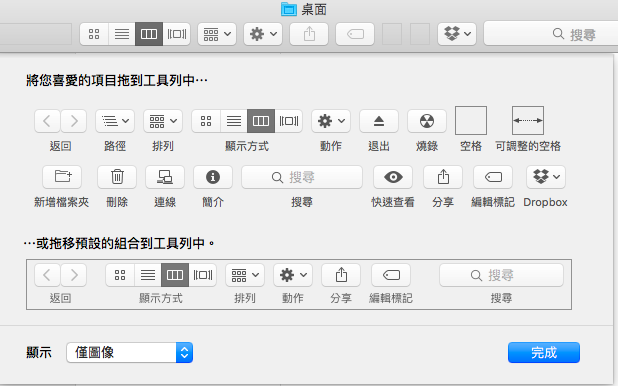The width and height of the screenshot is (618, 386).
Task: Click icon view in the default set
Action: point(120,275)
